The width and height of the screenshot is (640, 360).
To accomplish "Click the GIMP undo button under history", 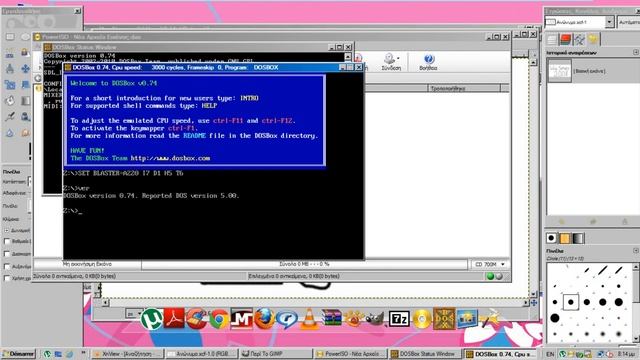I will click(562, 221).
